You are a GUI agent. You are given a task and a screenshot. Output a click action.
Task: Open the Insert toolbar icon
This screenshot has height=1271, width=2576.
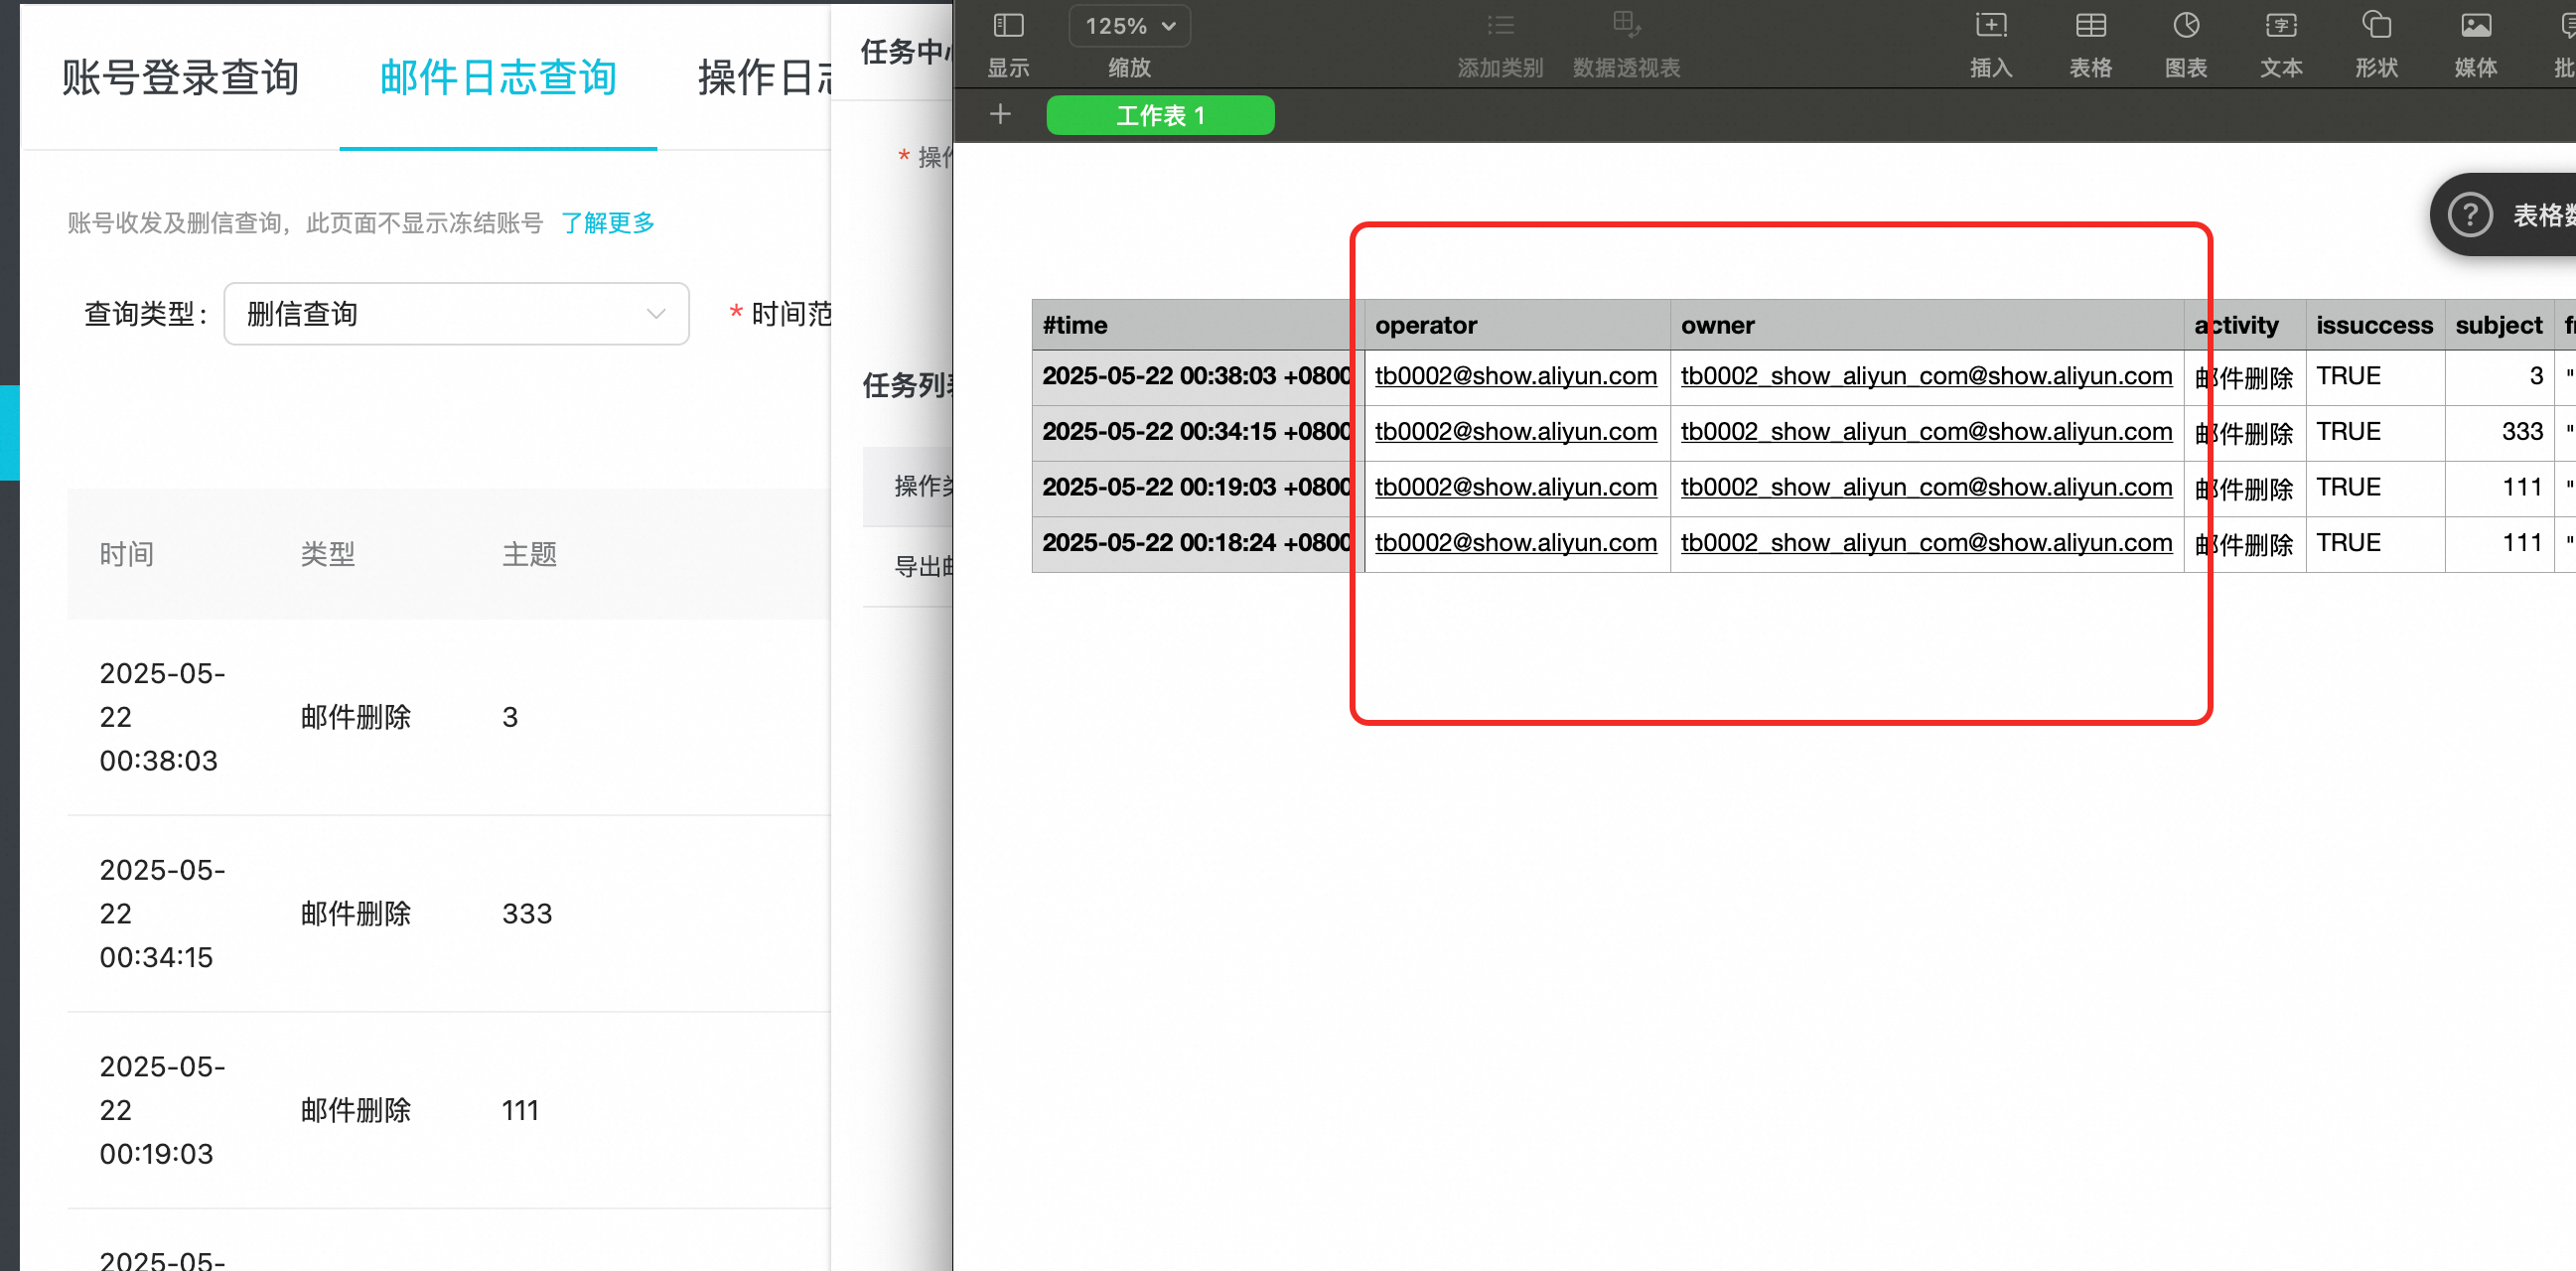[1990, 26]
